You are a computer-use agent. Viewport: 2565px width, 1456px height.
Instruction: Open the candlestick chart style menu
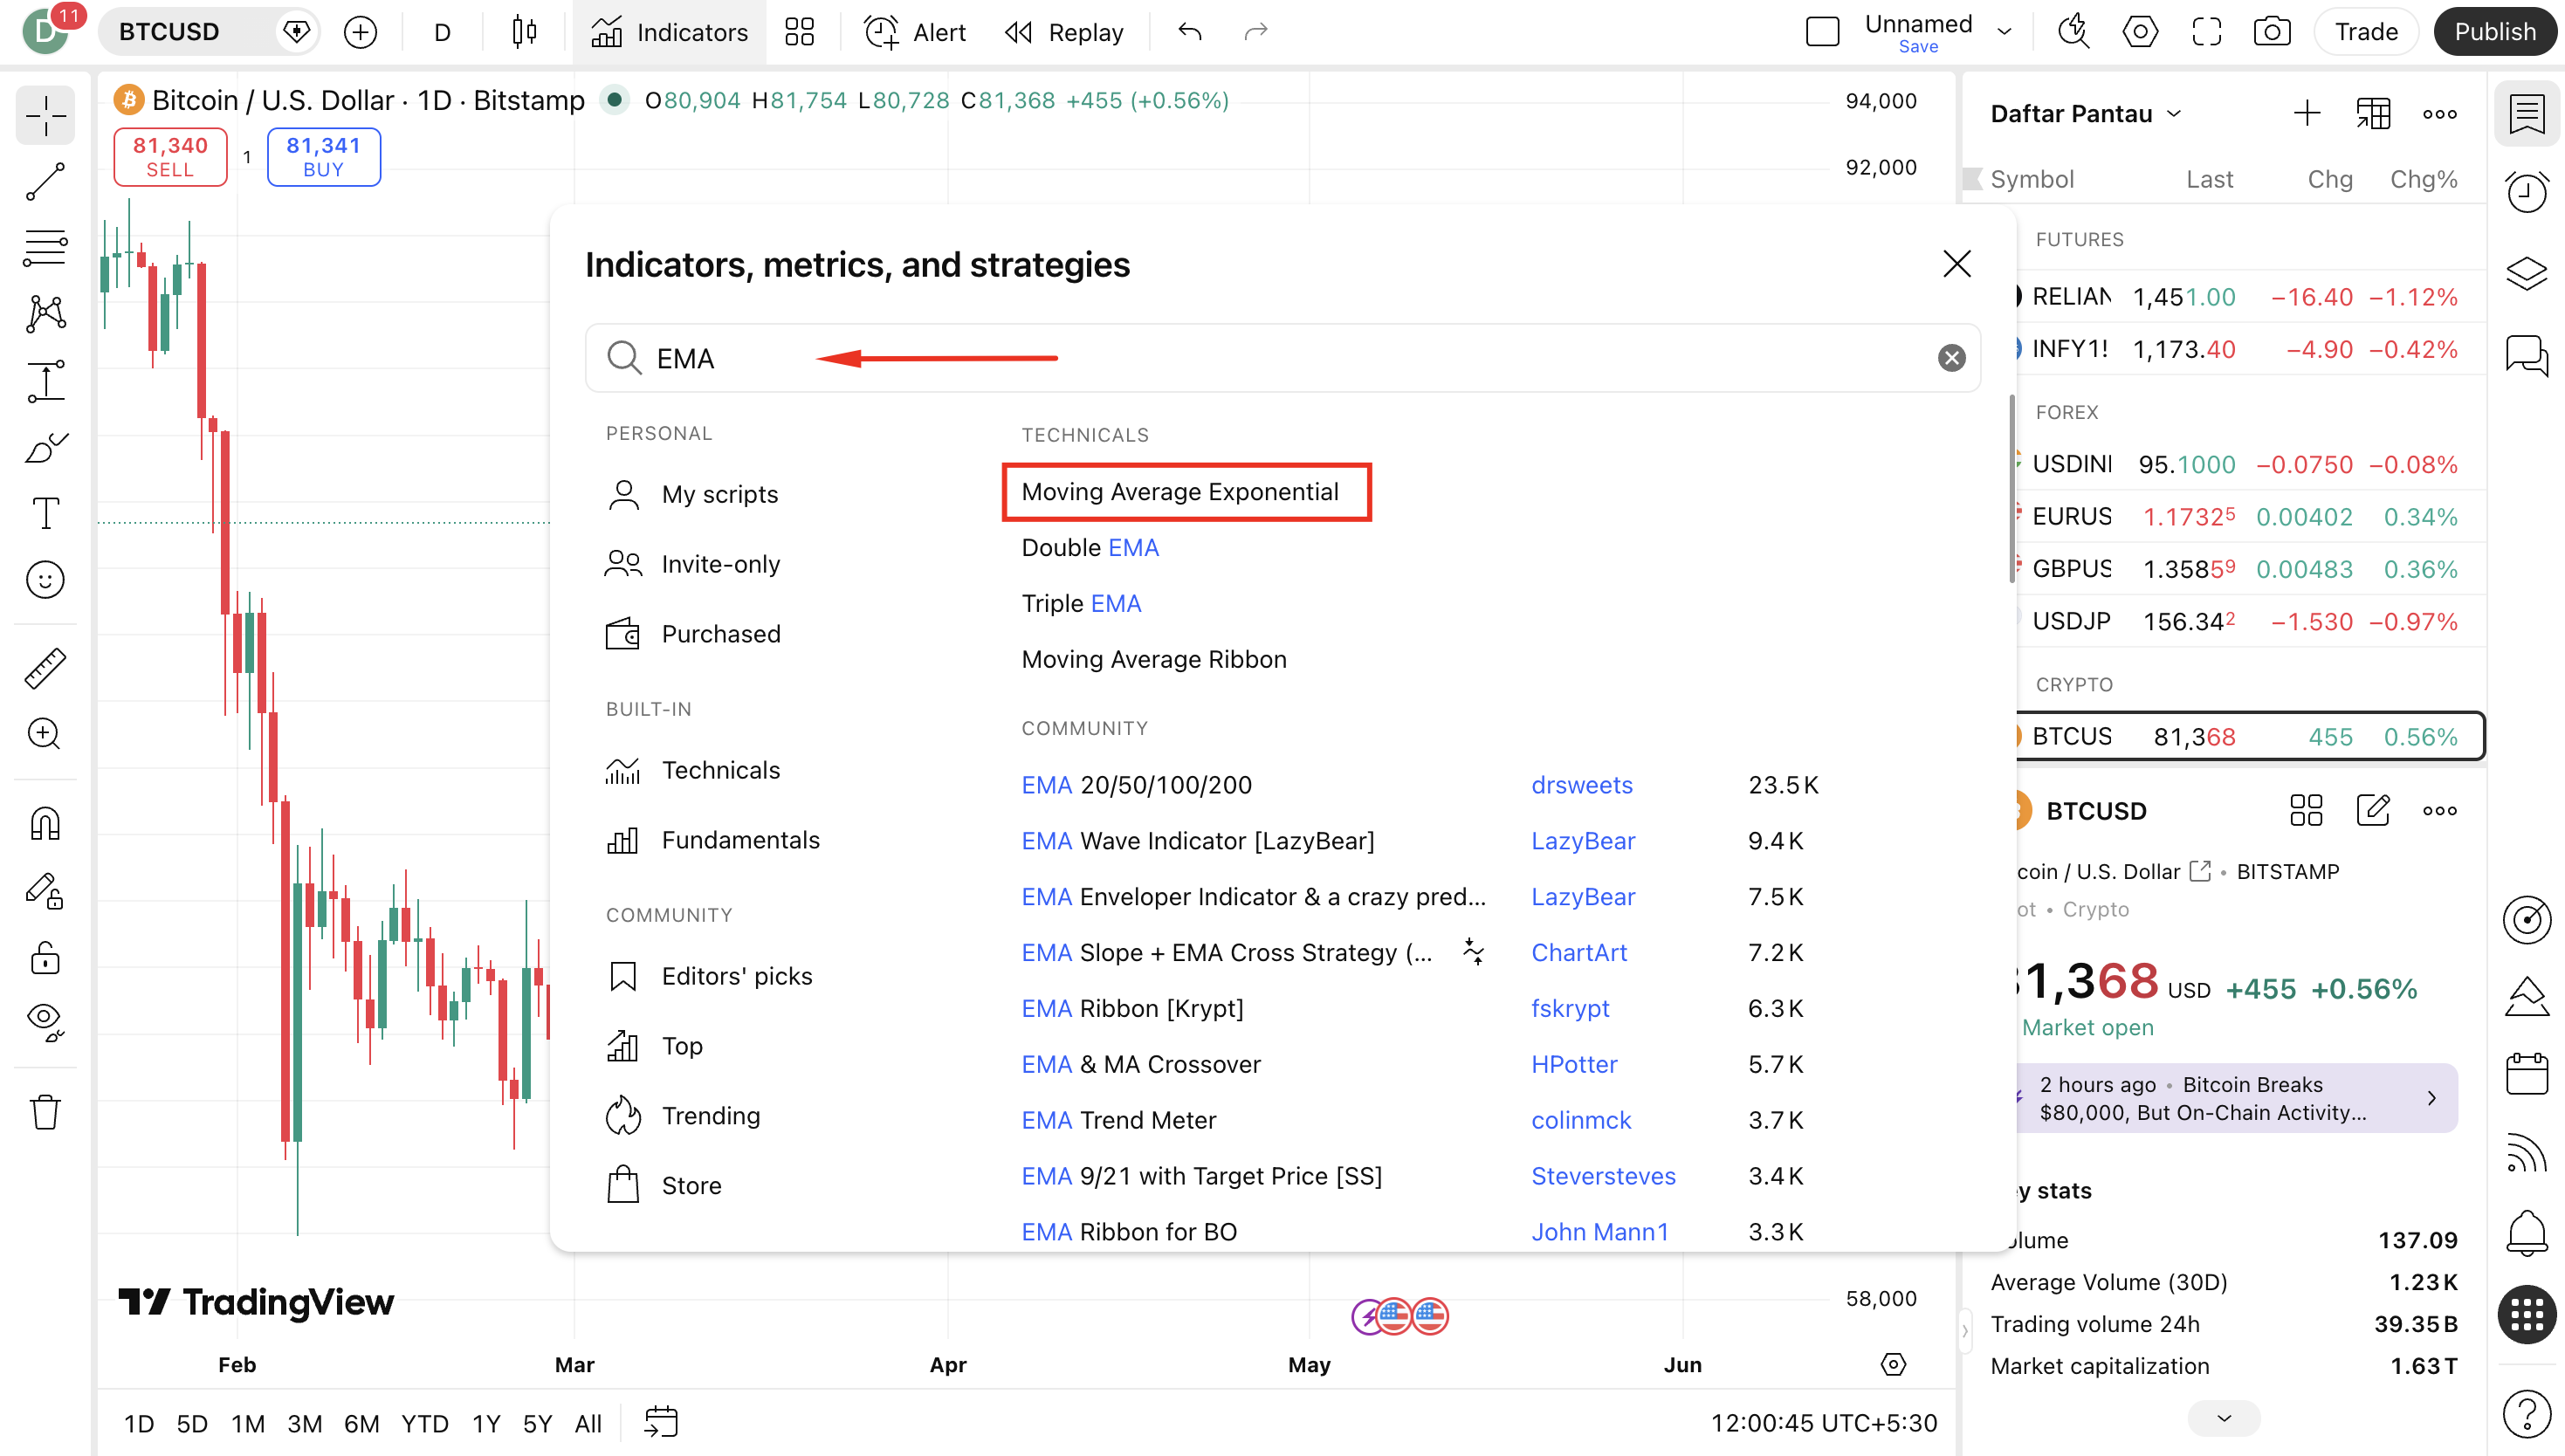click(x=524, y=32)
